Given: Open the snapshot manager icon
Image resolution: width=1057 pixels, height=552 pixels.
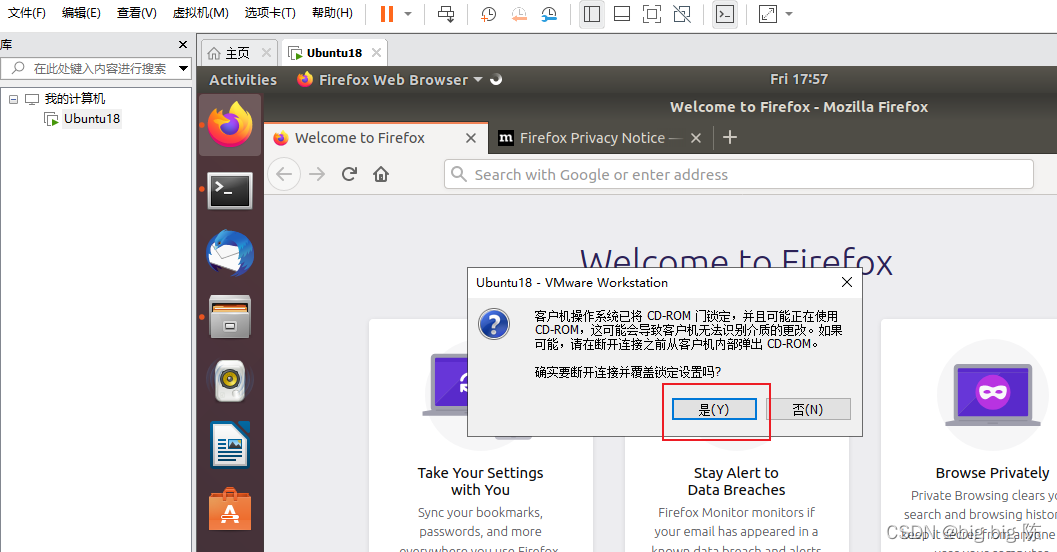Looking at the screenshot, I should pyautogui.click(x=549, y=13).
